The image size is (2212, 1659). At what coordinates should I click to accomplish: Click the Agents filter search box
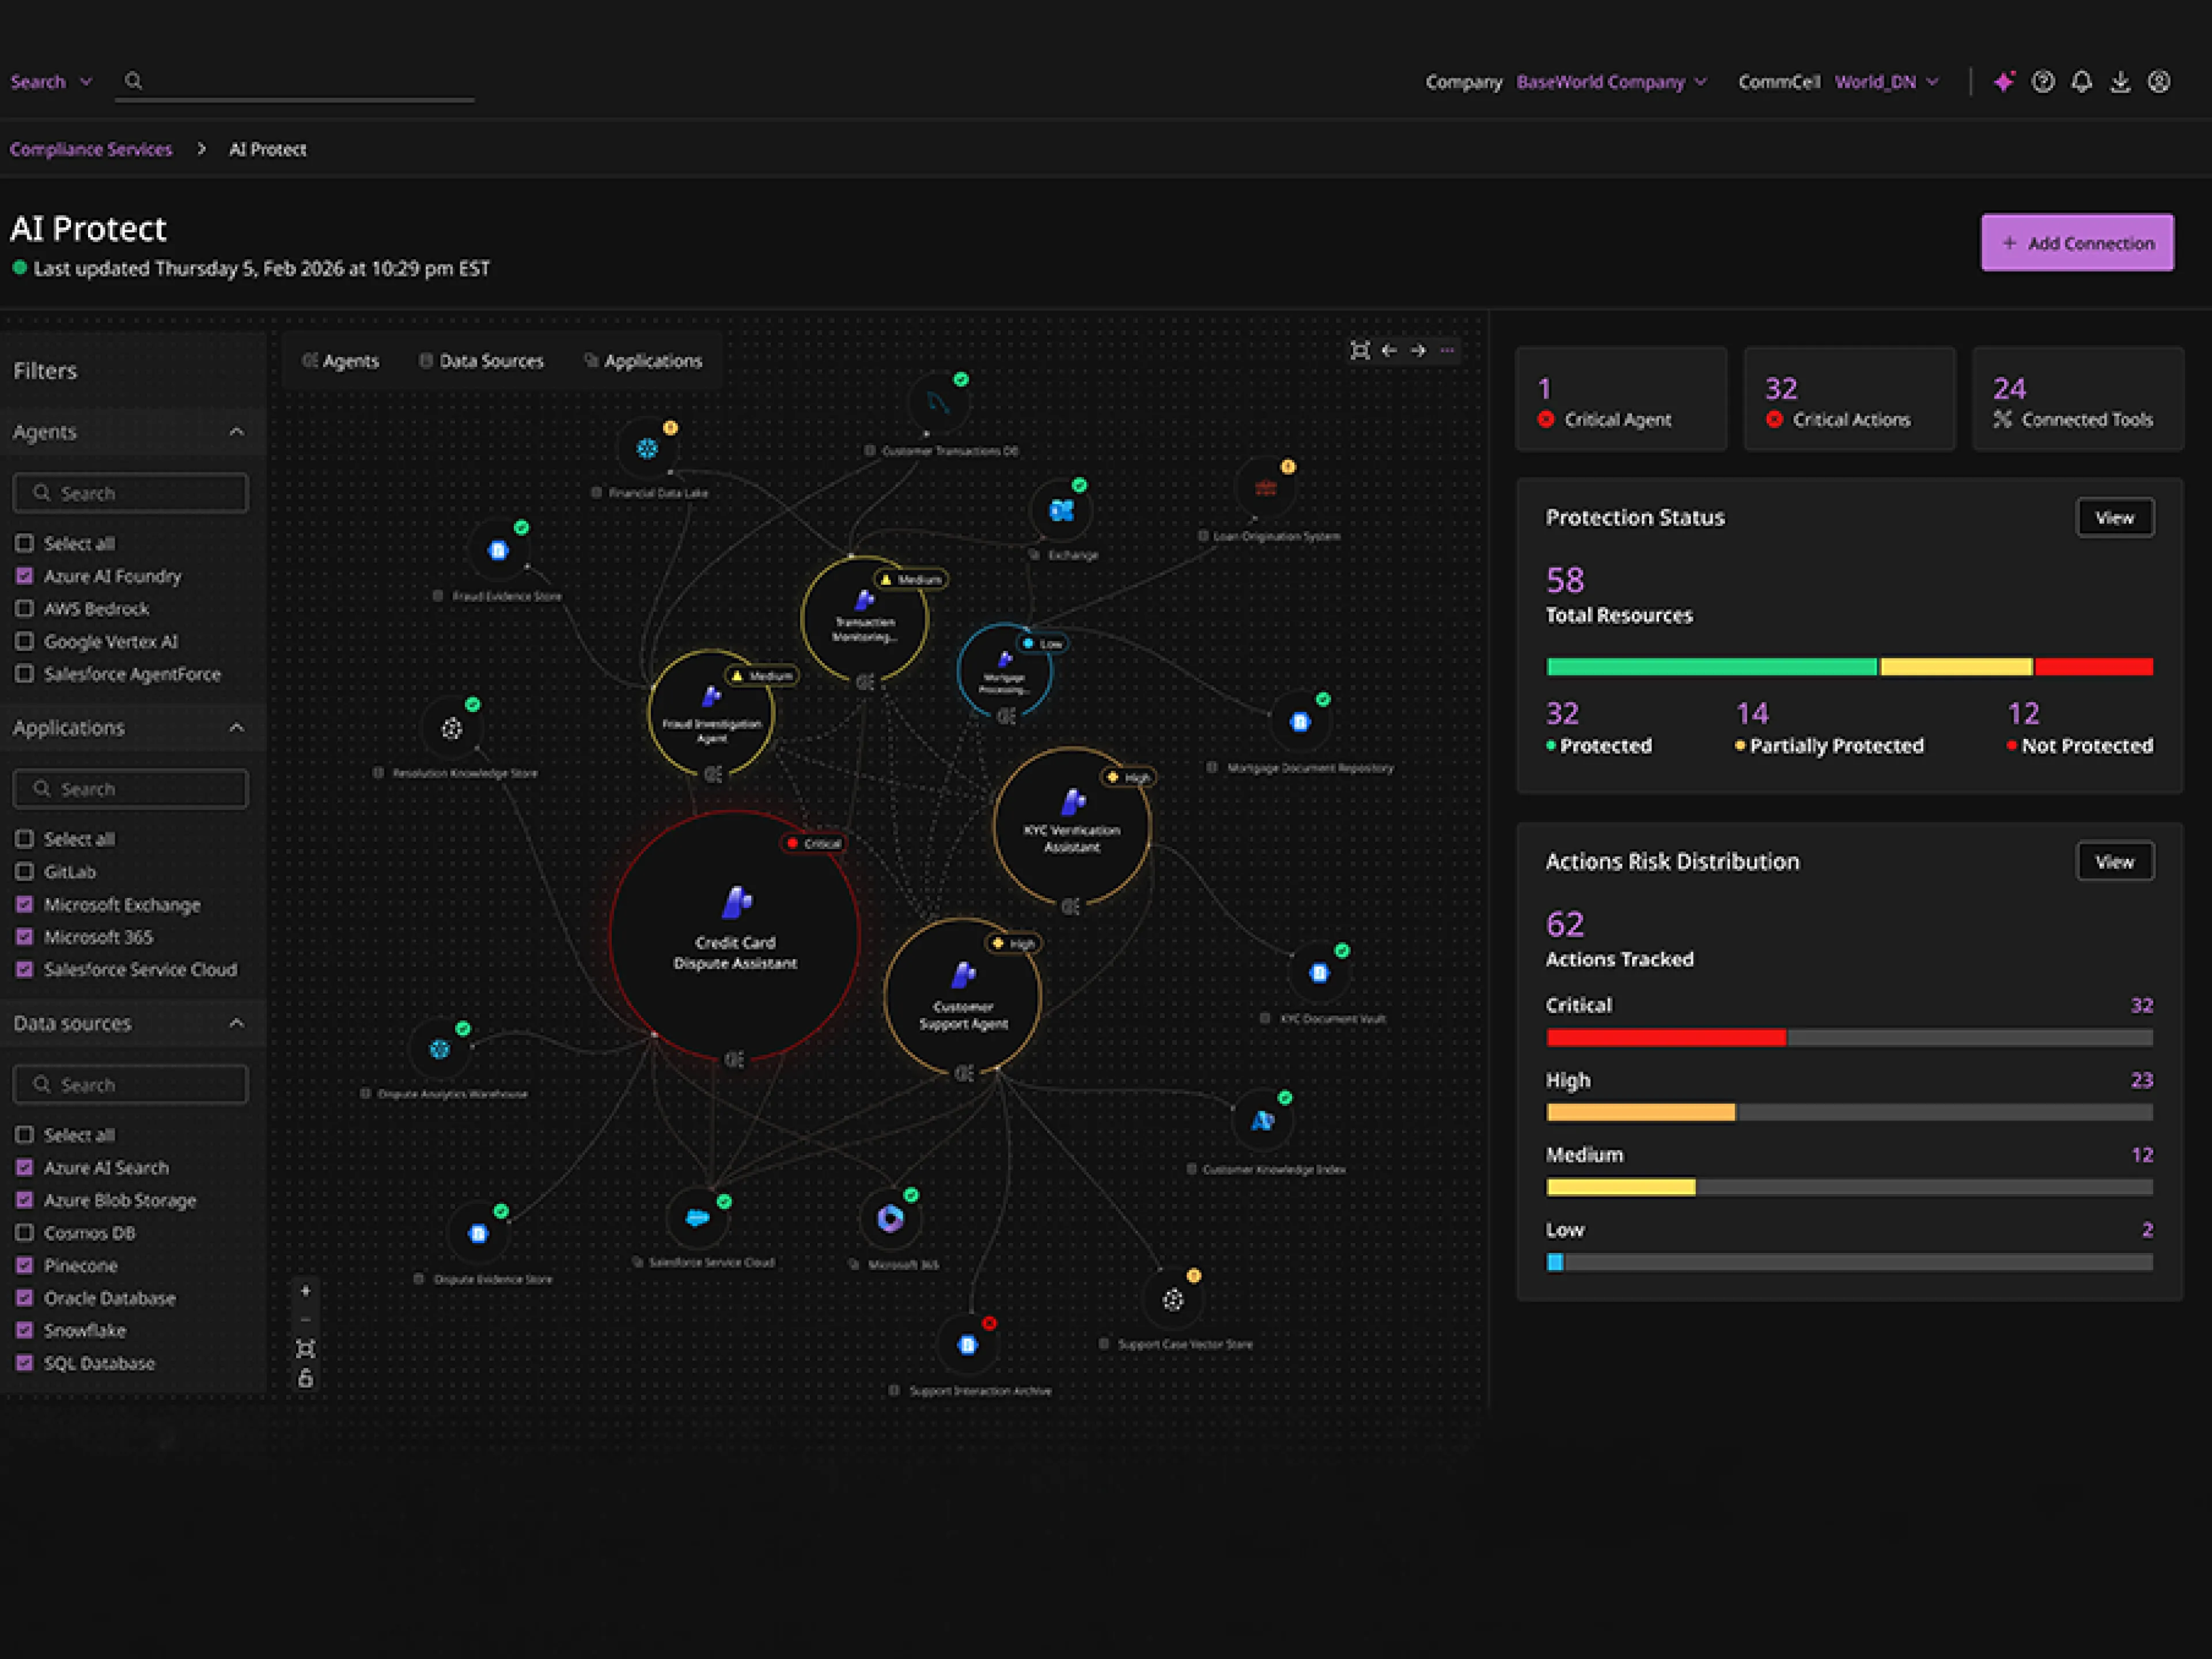pyautogui.click(x=130, y=493)
